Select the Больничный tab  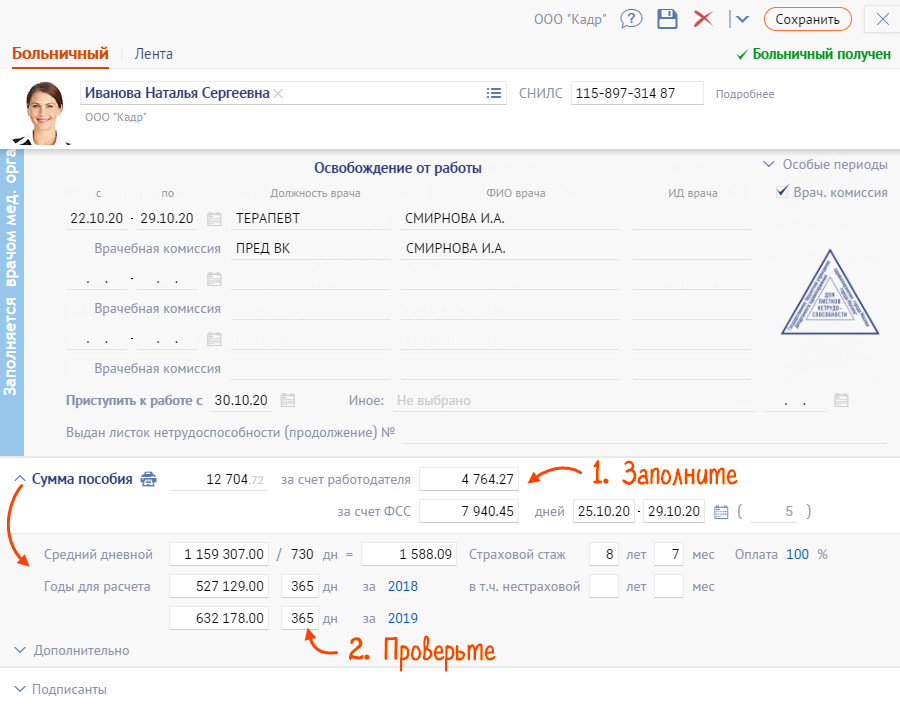(60, 54)
